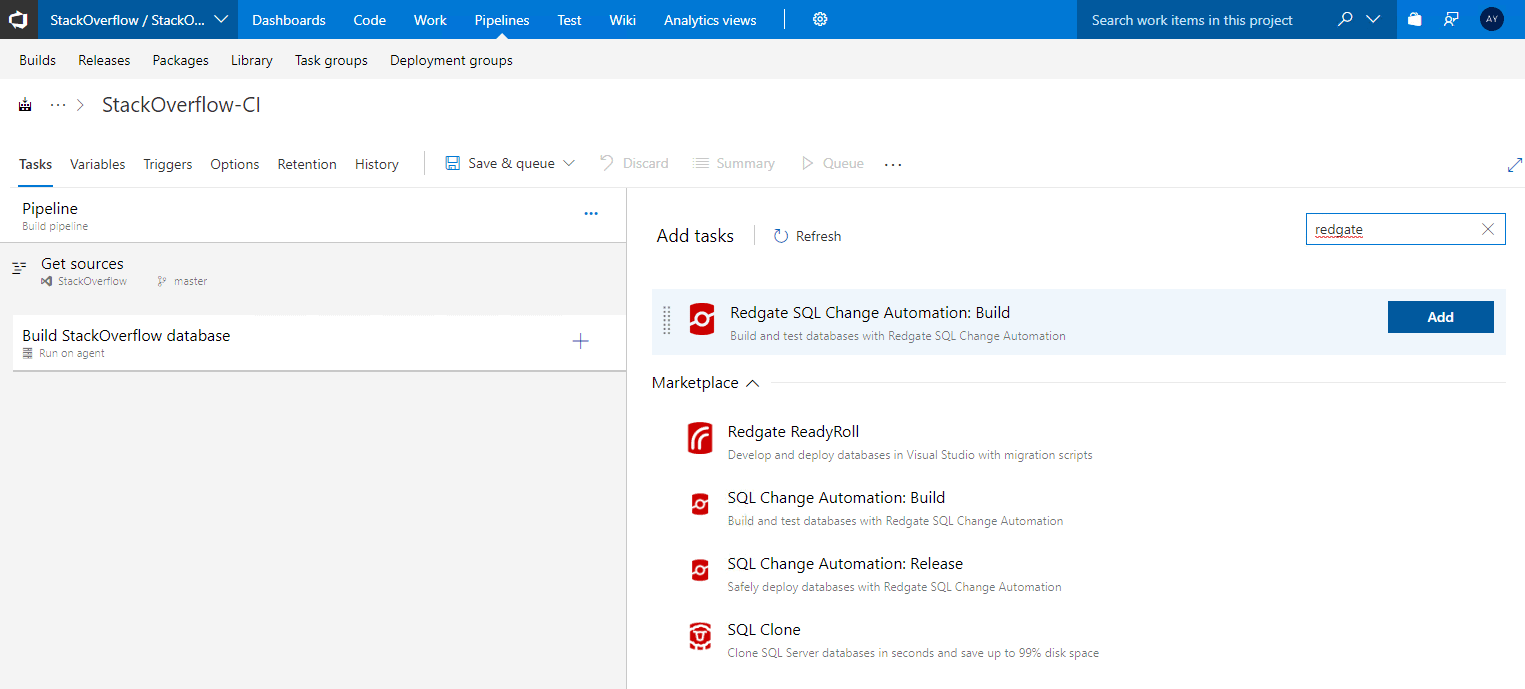Click the Refresh label
Viewport: 1525px width, 689px height.
(818, 236)
